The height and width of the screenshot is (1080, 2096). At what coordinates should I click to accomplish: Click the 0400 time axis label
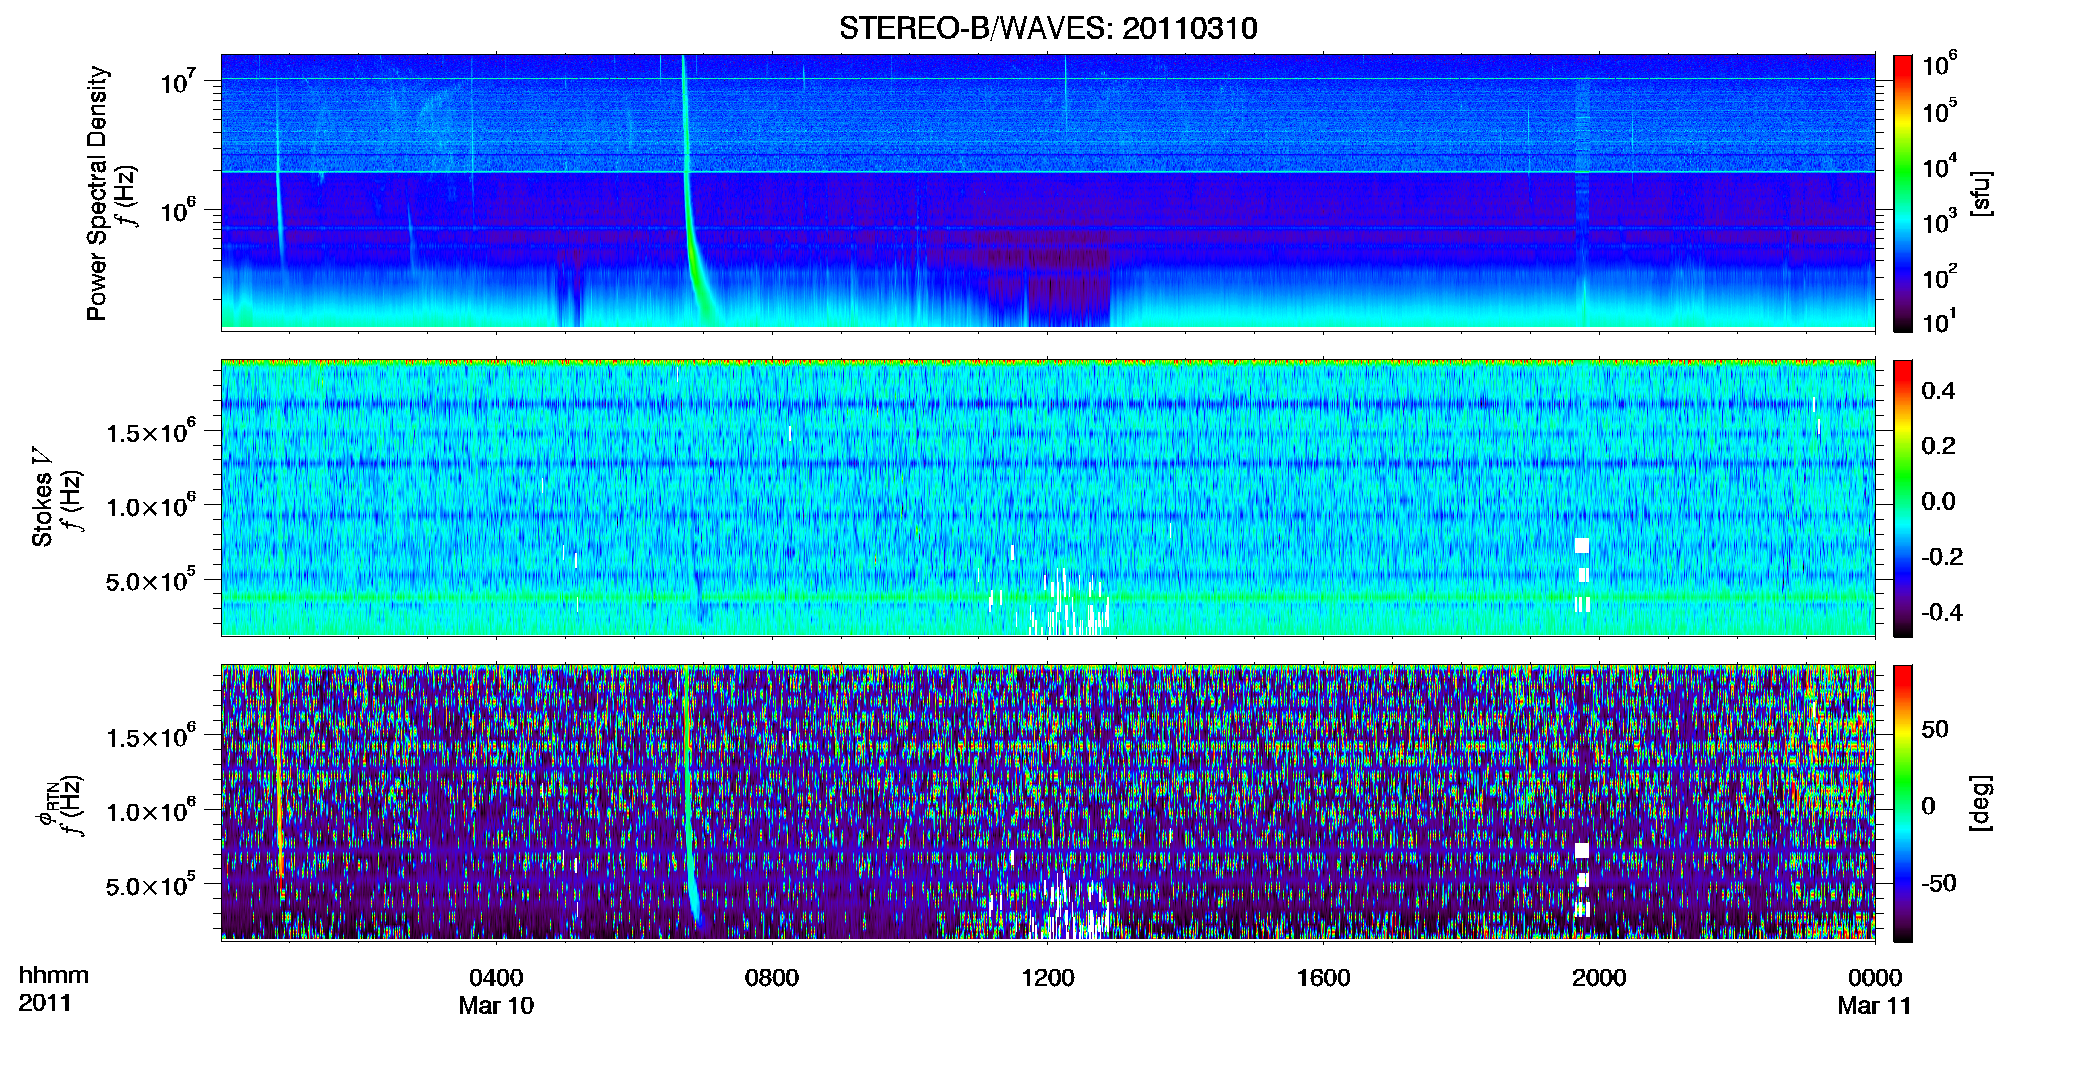tap(496, 977)
